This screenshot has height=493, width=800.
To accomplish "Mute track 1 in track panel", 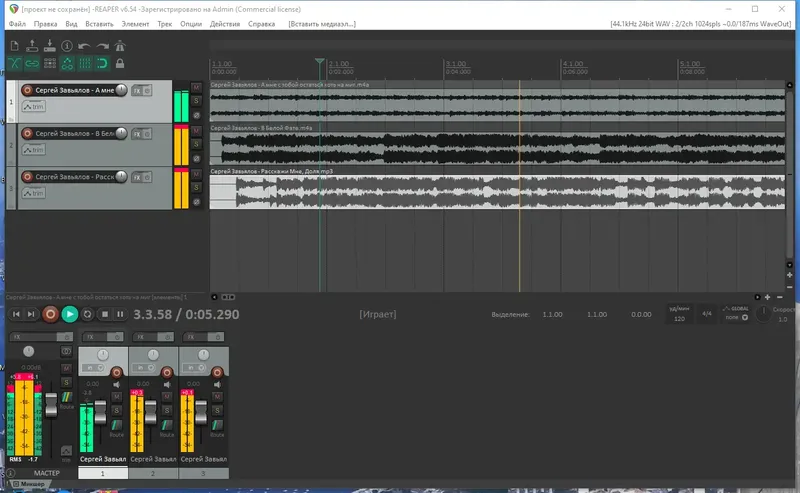I will [x=196, y=87].
